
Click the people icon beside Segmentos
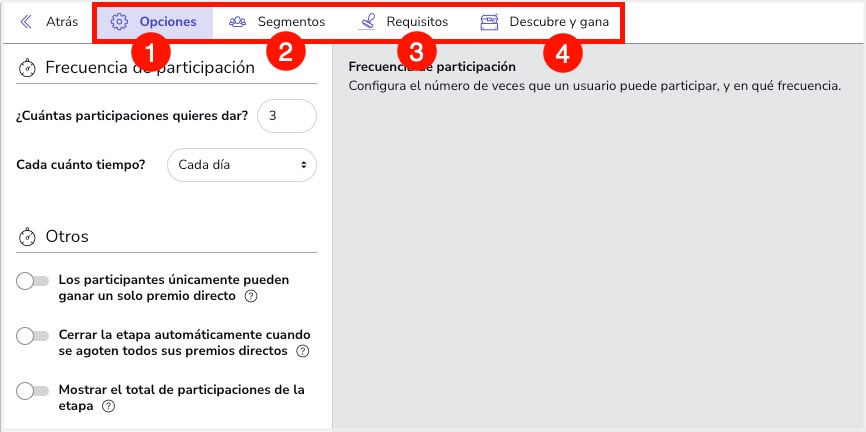237,21
